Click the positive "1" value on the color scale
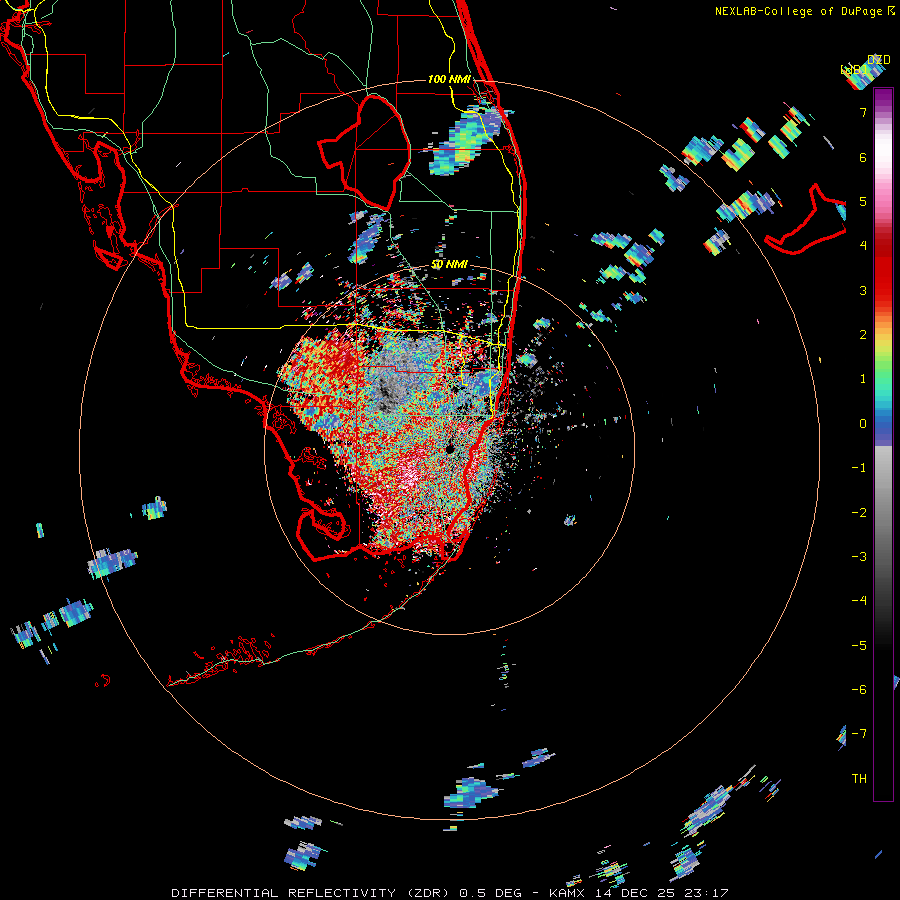Image resolution: width=900 pixels, height=900 pixels. (x=863, y=379)
